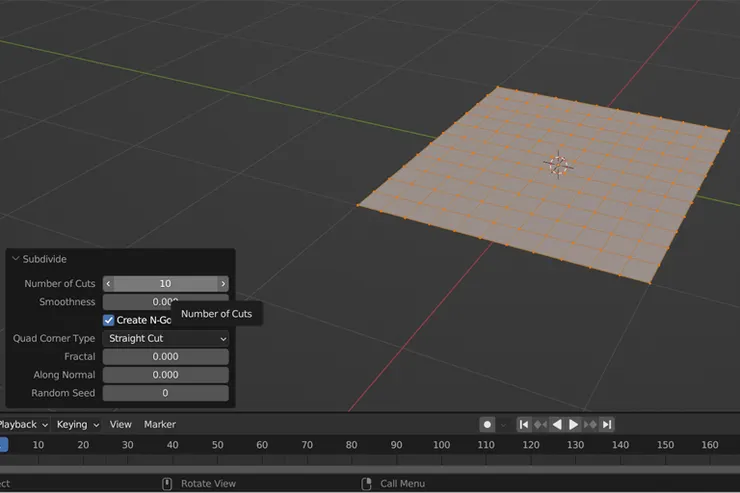Click the Random Seed input field
Image resolution: width=740 pixels, height=493 pixels.
click(166, 393)
